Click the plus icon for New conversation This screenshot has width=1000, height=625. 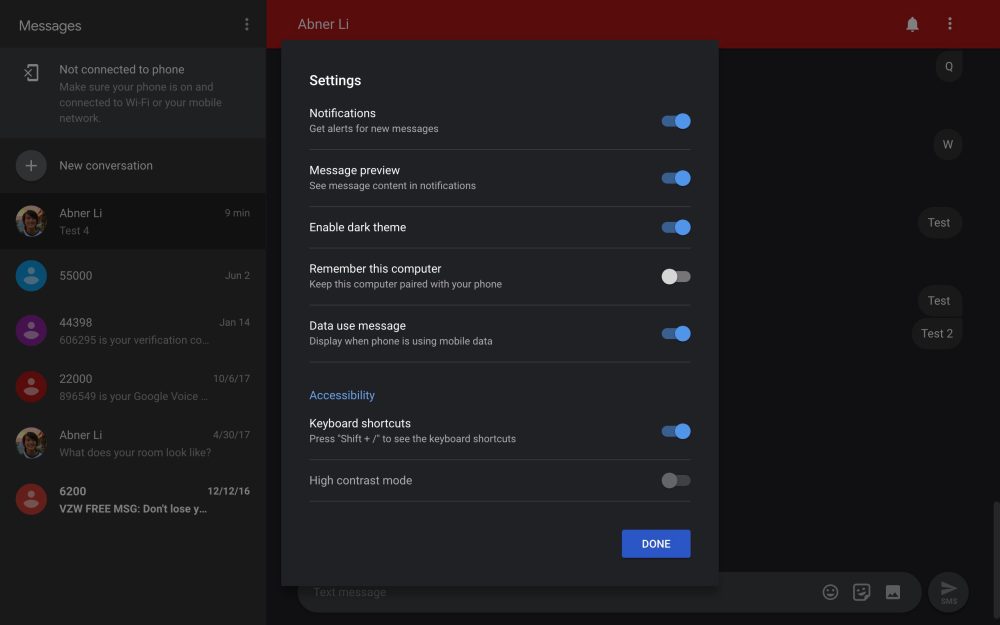[x=31, y=164]
